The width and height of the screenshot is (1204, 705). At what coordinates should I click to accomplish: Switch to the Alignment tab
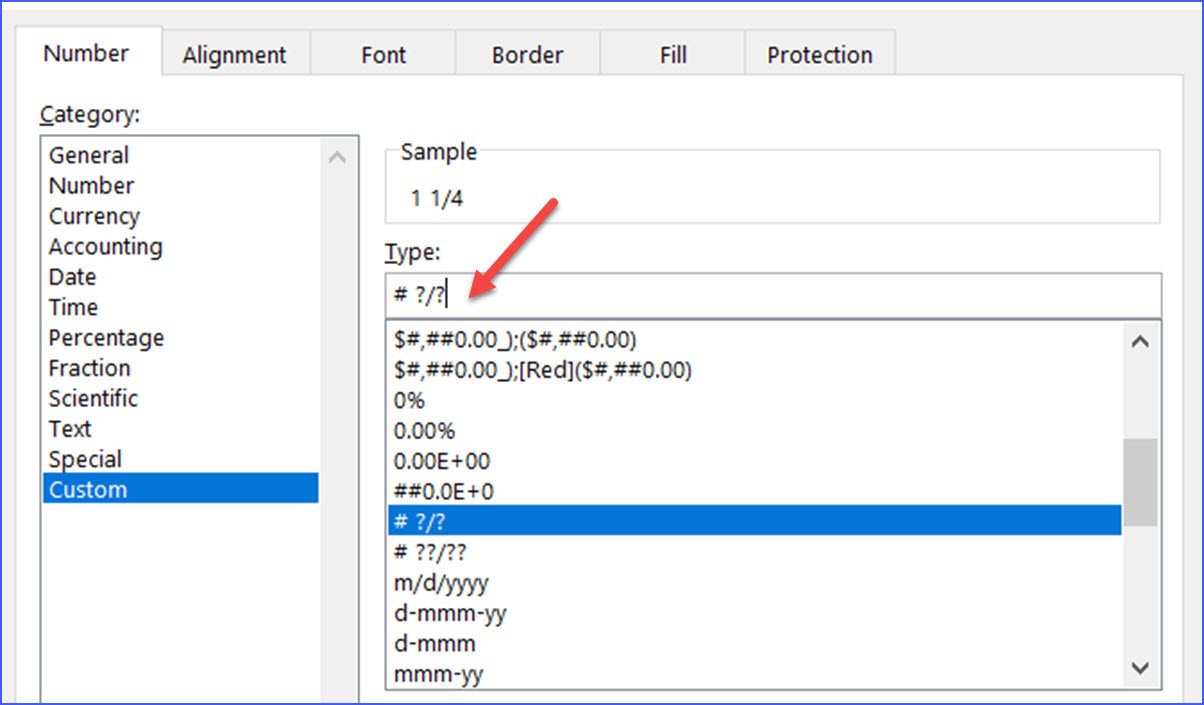[234, 55]
